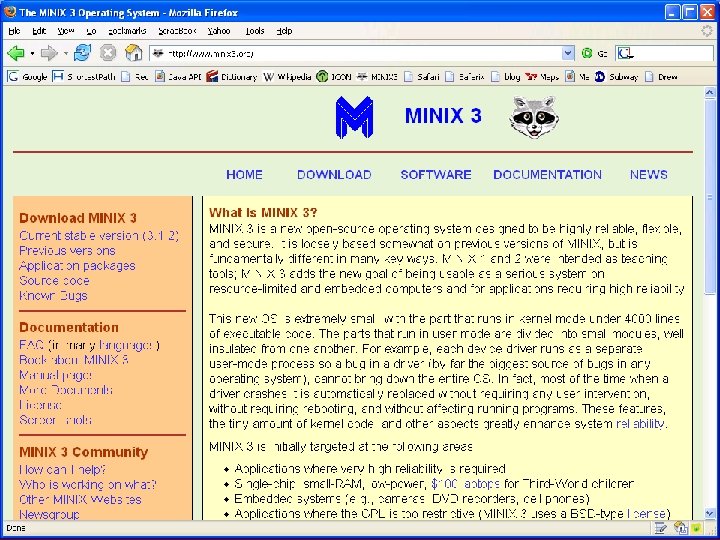Open the Previous versions link
This screenshot has width=720, height=540.
[x=67, y=251]
